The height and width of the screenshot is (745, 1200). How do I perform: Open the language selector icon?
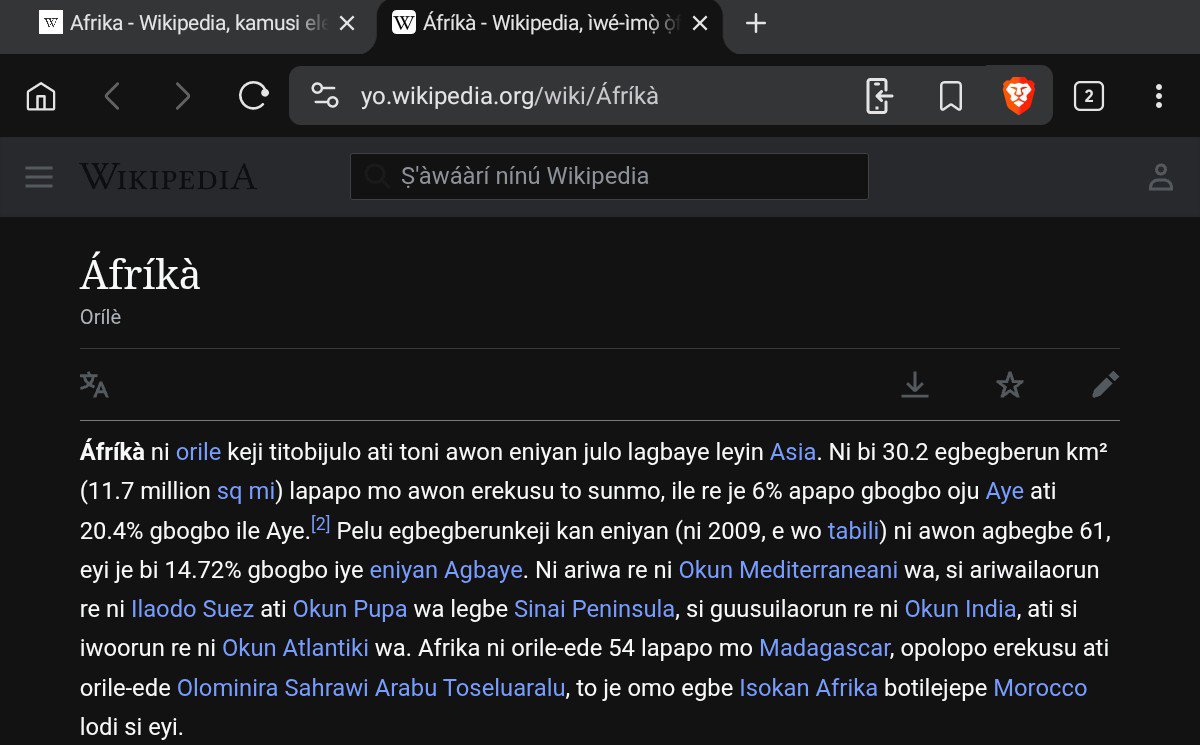[x=94, y=384]
